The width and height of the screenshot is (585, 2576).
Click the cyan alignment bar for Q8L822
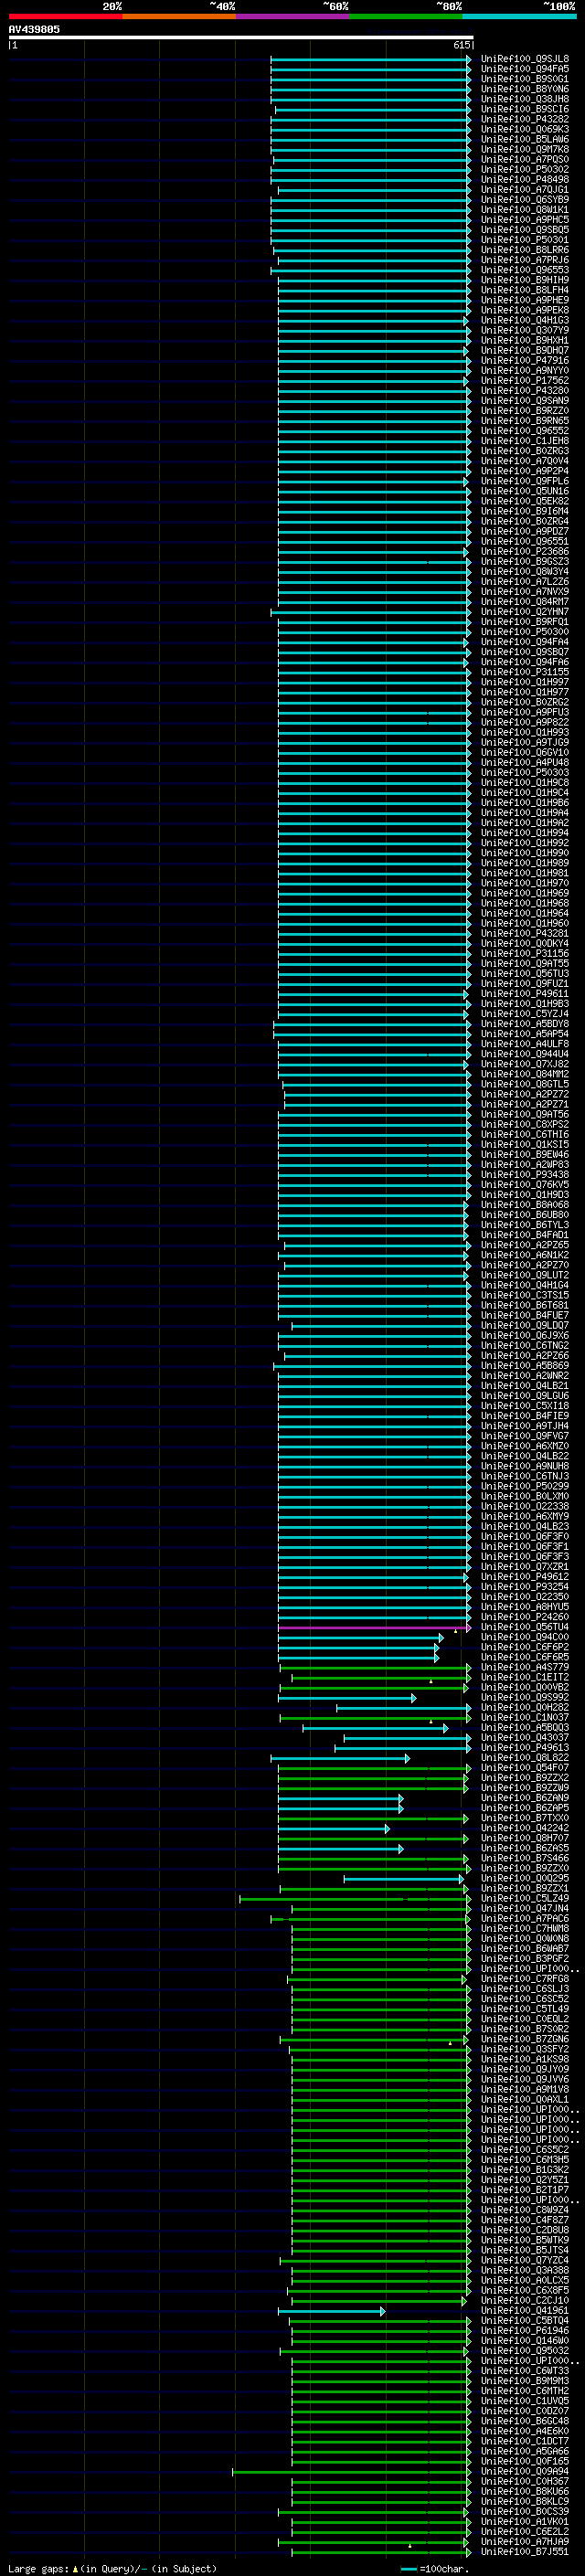(340, 1758)
